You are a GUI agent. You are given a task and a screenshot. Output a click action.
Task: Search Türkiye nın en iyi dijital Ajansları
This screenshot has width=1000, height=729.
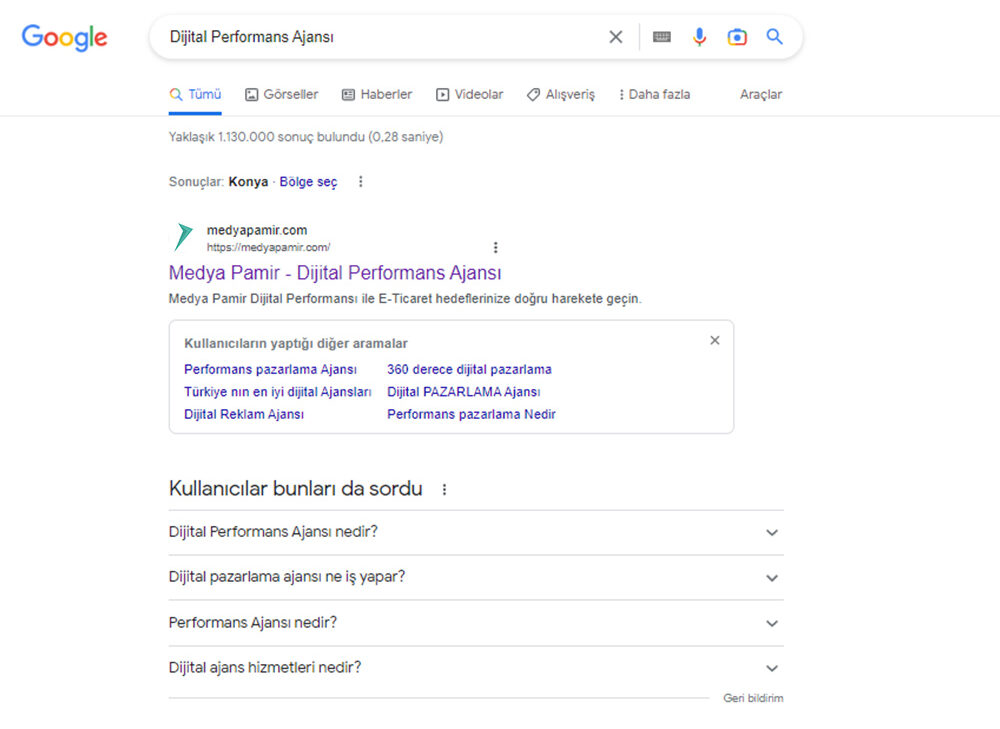[x=277, y=392]
